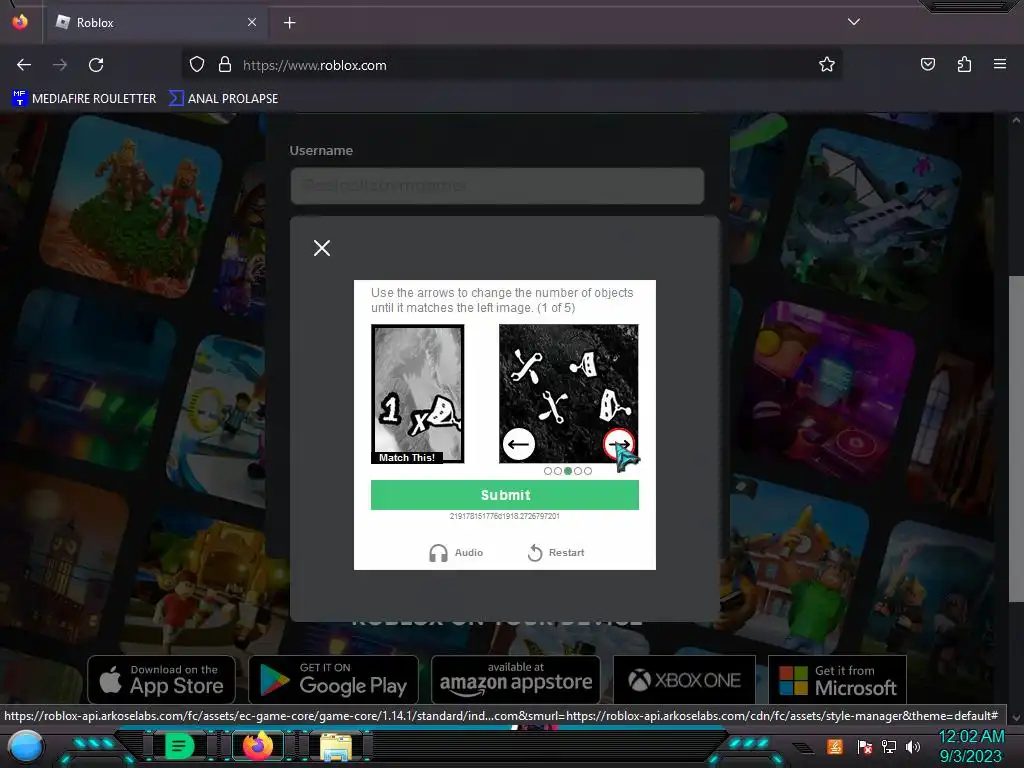View site security padlock info
The height and width of the screenshot is (768, 1024).
point(225,65)
